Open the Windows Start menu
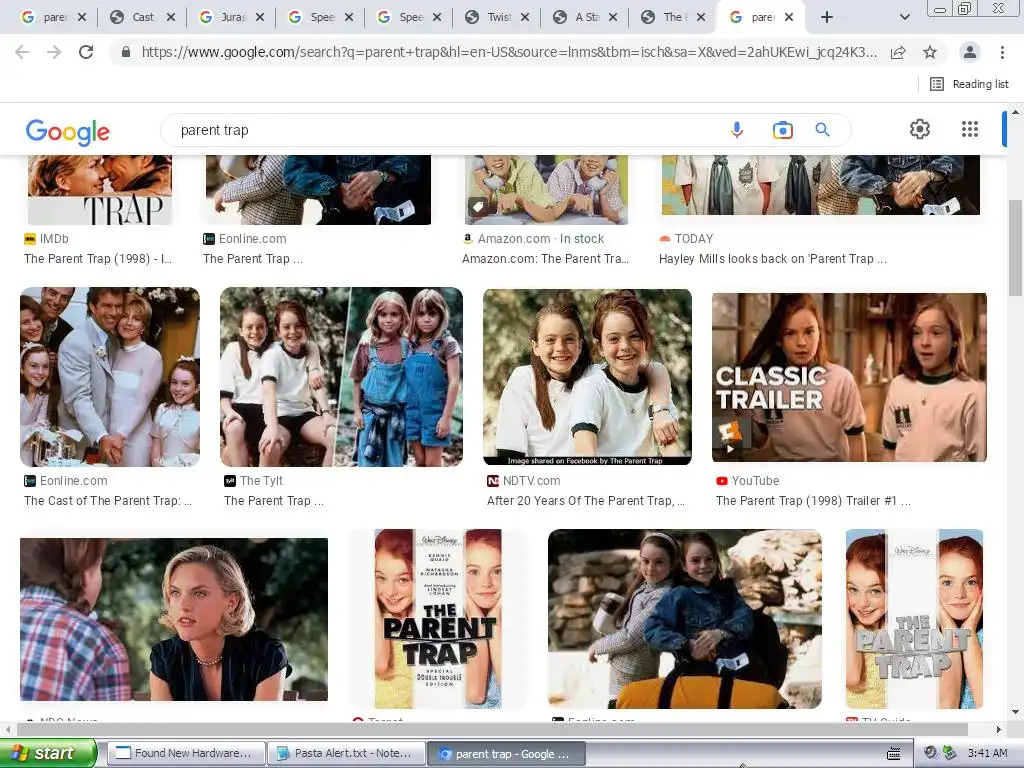 coord(47,753)
